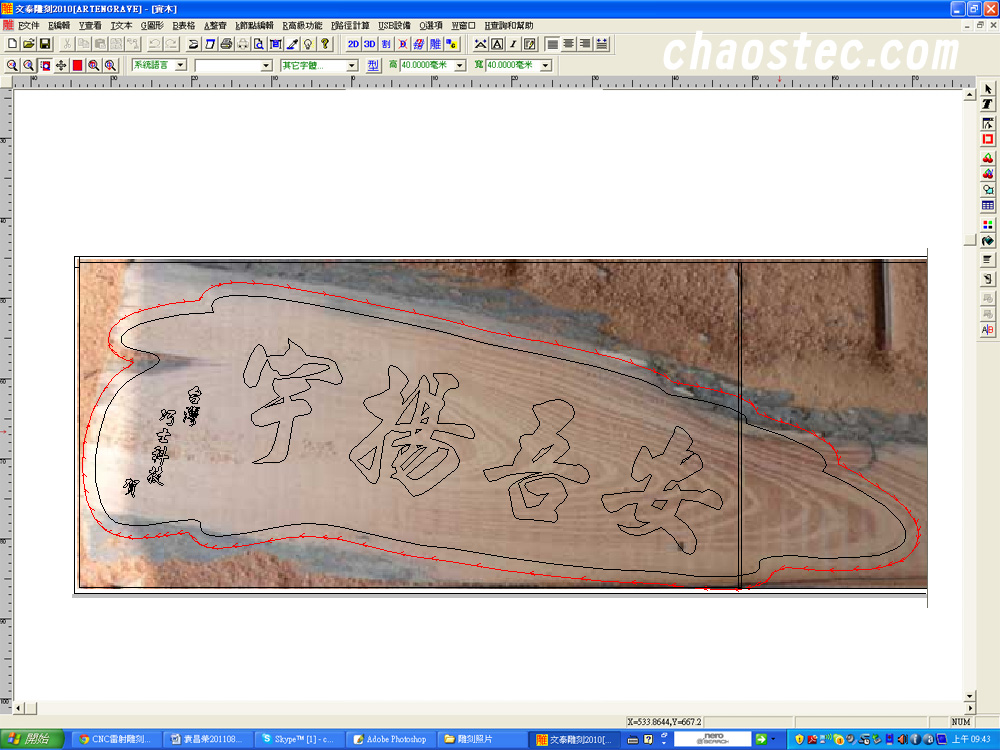Select the pan four-arrow move tool
Viewport: 1000px width, 750px height.
[61, 65]
